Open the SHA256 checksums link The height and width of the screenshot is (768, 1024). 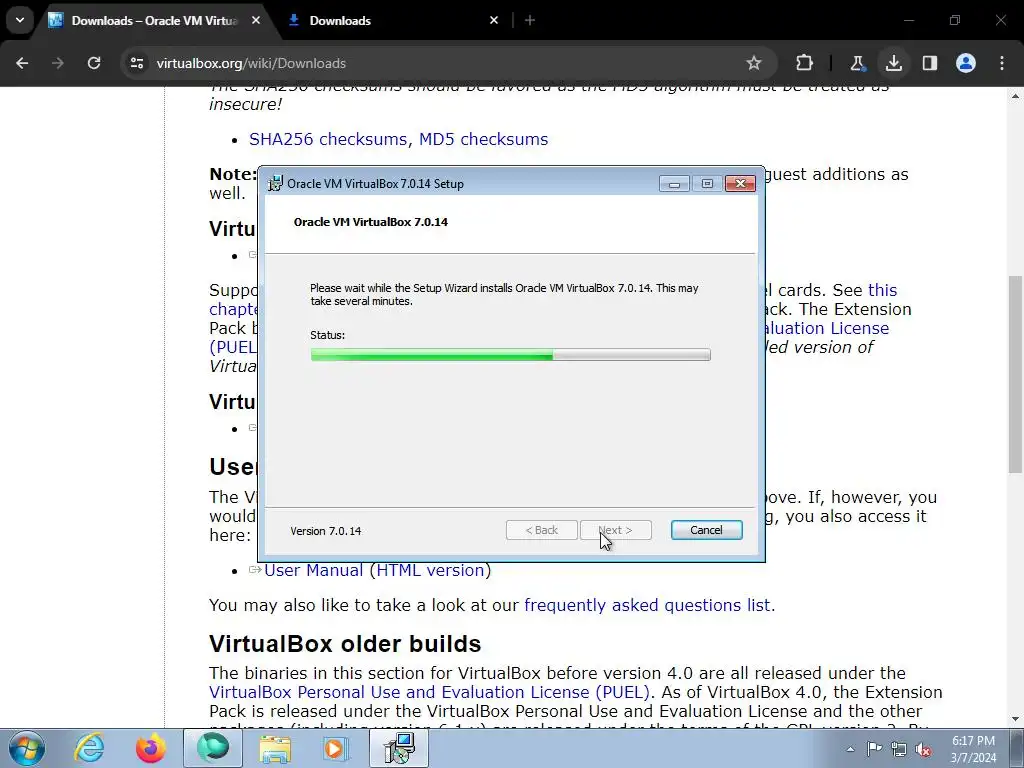click(328, 139)
